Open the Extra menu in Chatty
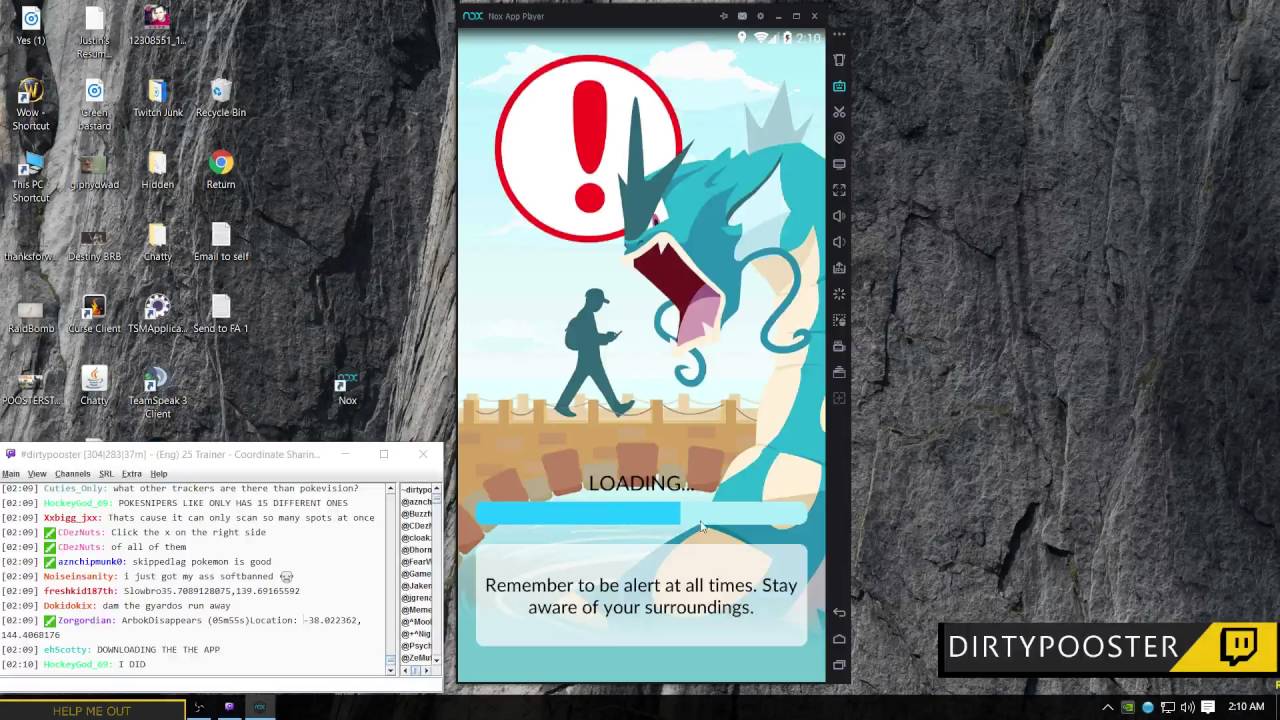 pos(132,474)
